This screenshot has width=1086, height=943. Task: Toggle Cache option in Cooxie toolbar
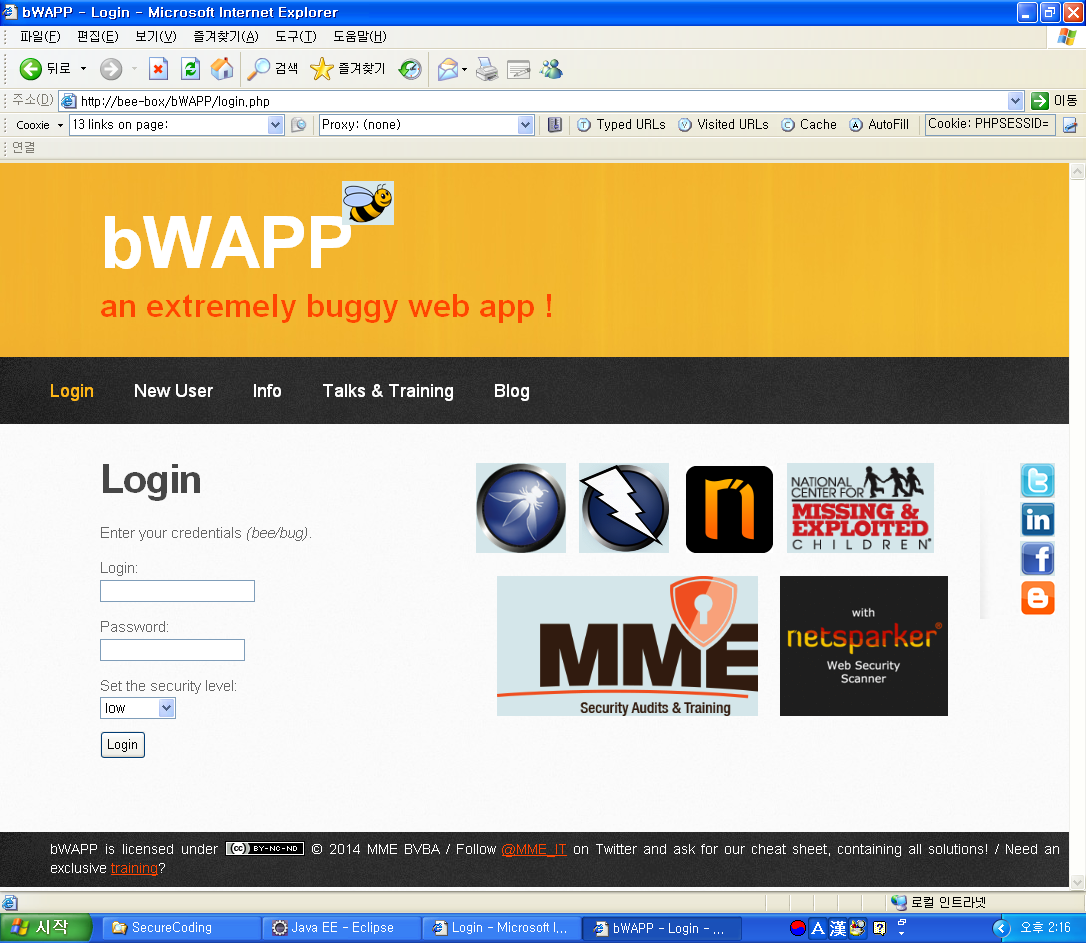pos(809,125)
